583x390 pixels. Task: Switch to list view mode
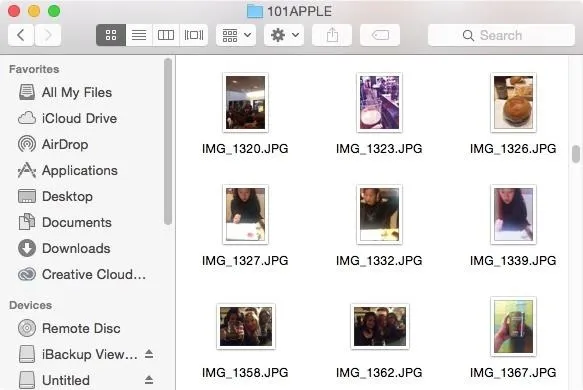139,35
